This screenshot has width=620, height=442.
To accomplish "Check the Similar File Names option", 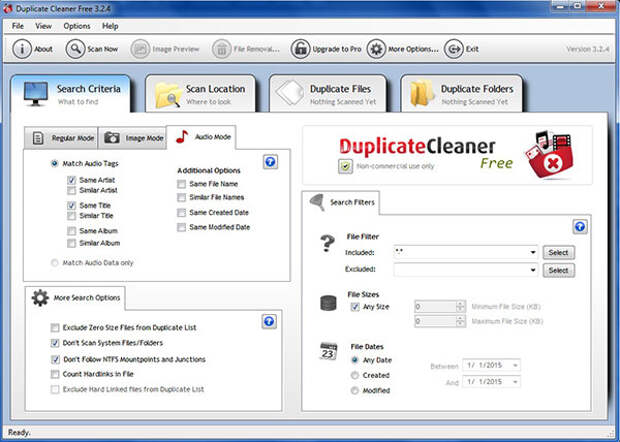I will click(x=181, y=197).
